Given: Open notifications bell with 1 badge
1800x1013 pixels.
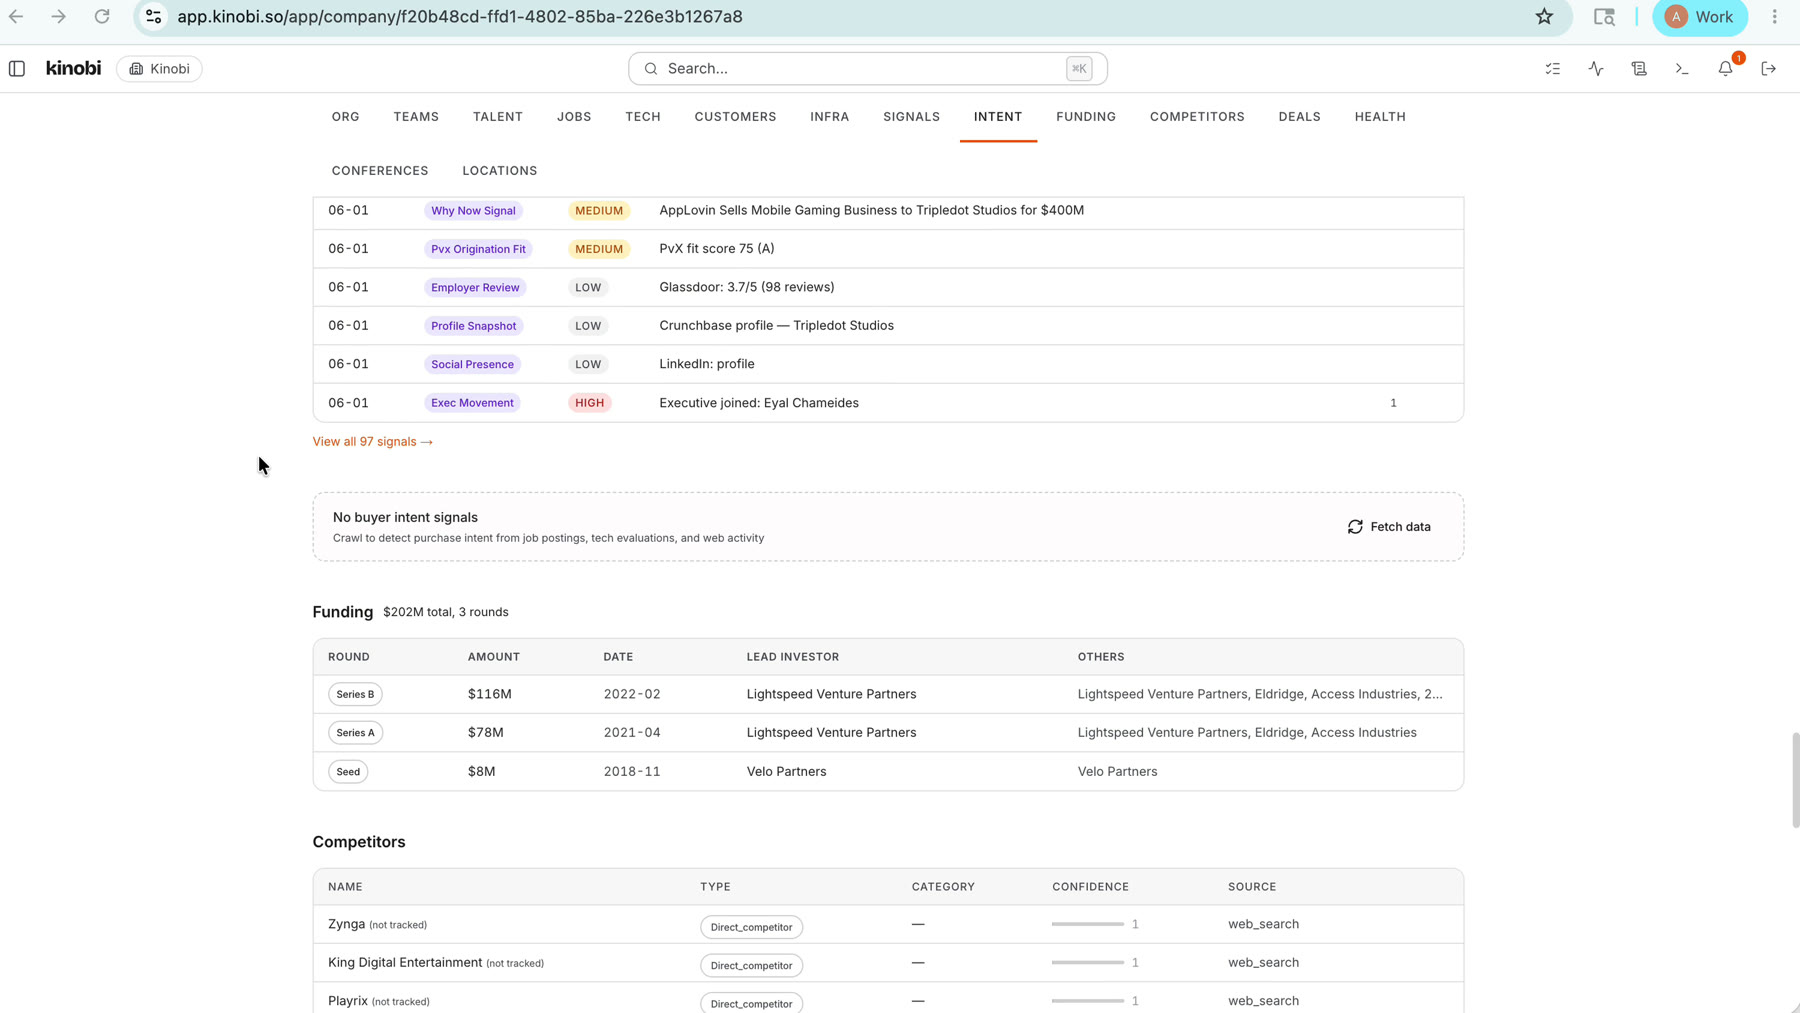Looking at the screenshot, I should (x=1726, y=68).
